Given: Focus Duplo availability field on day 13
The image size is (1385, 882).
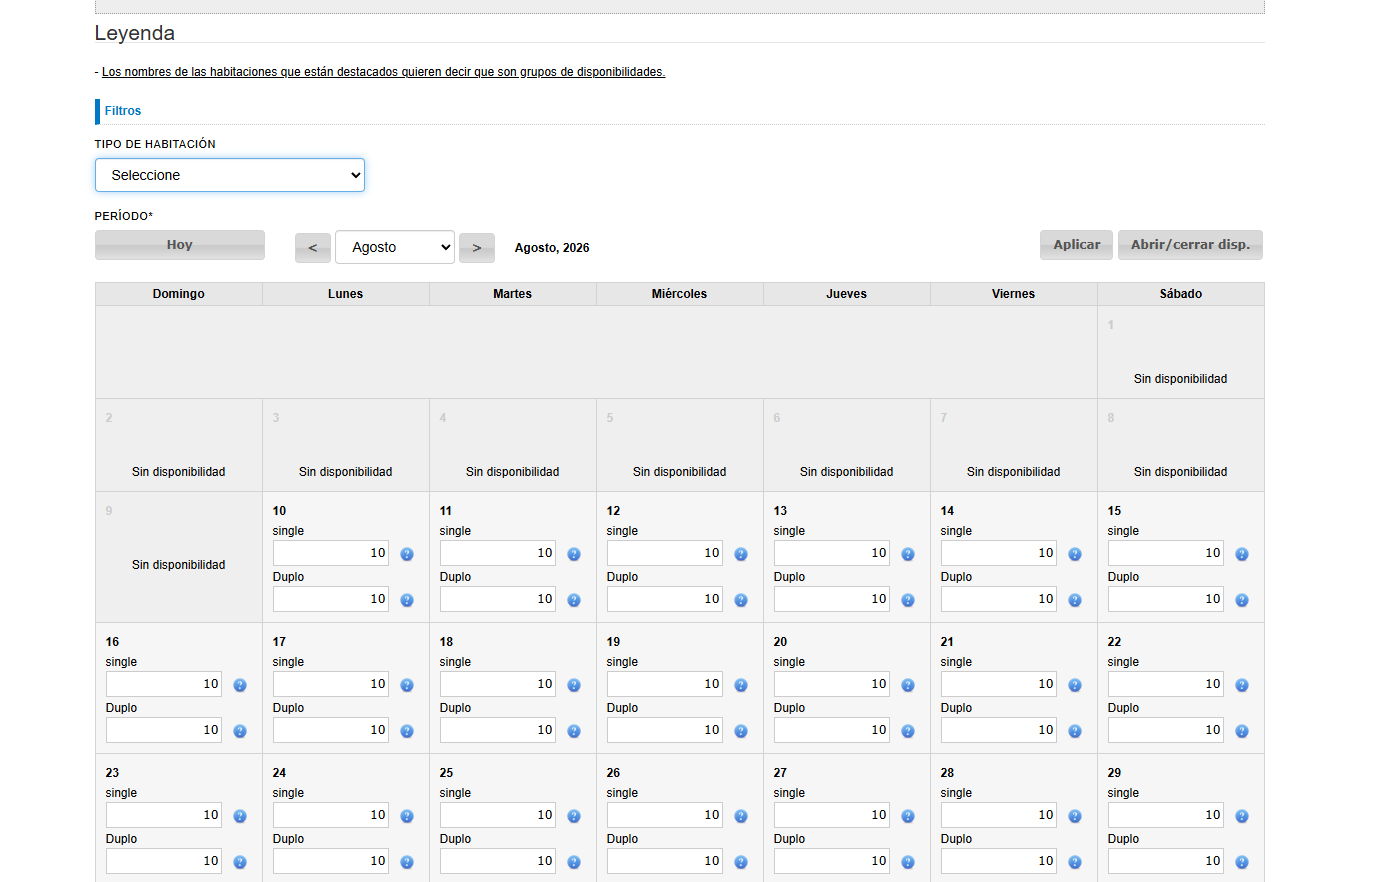Looking at the screenshot, I should (x=832, y=599).
